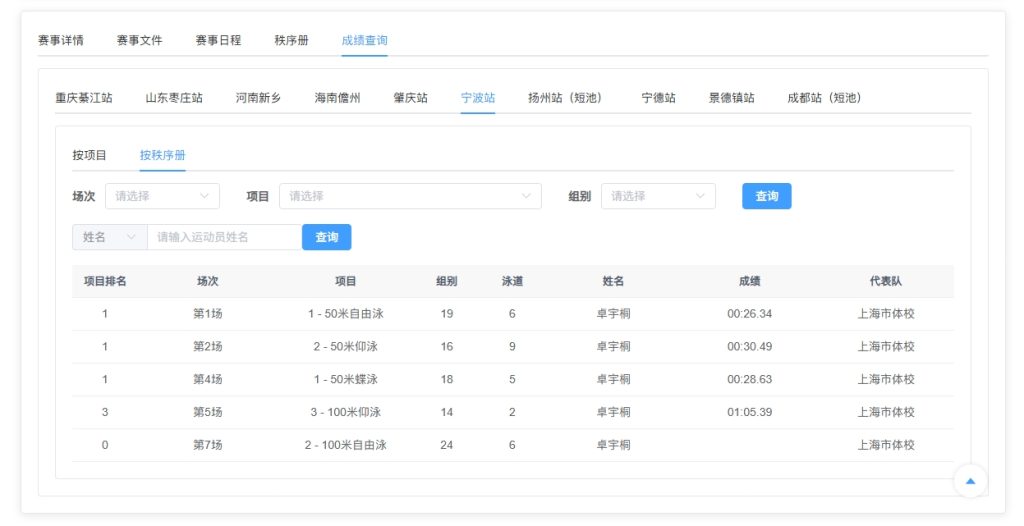Open the 场次 dropdown selector
This screenshot has width=1024, height=526.
162,196
